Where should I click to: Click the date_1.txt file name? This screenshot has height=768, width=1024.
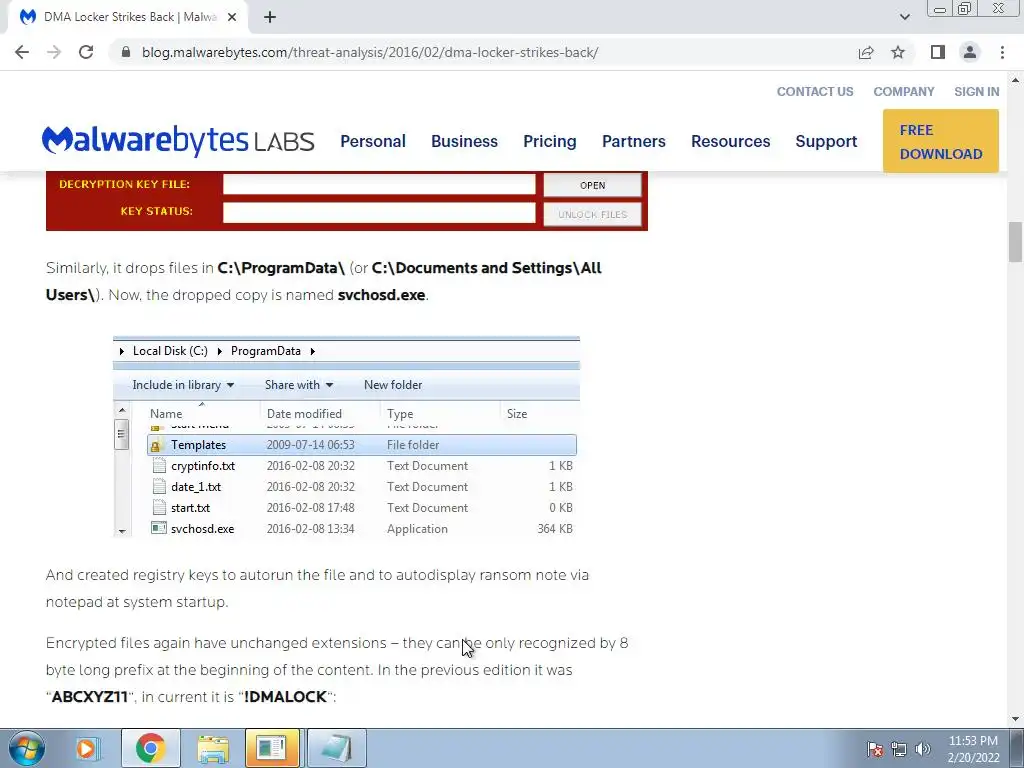[x=196, y=487]
